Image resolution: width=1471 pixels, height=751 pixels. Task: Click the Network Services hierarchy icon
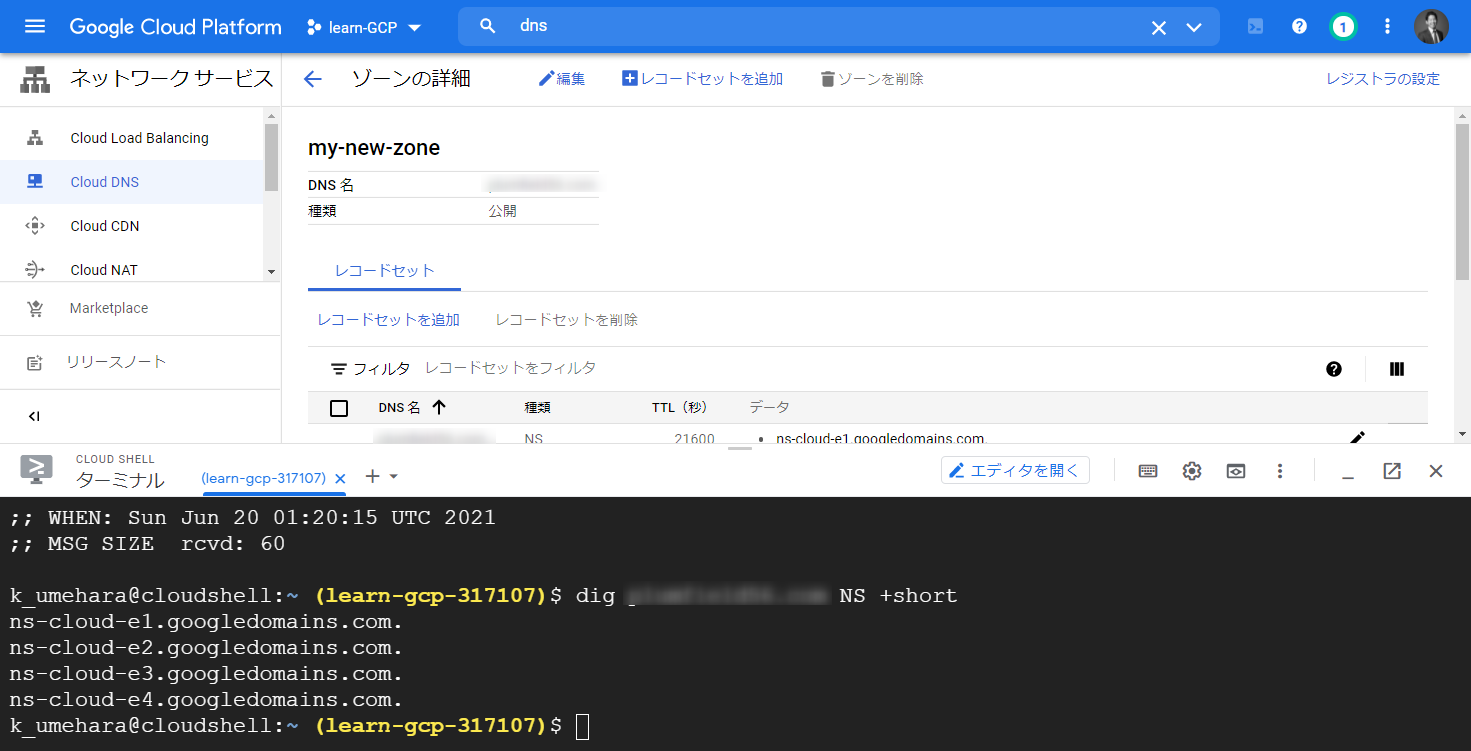coord(36,79)
